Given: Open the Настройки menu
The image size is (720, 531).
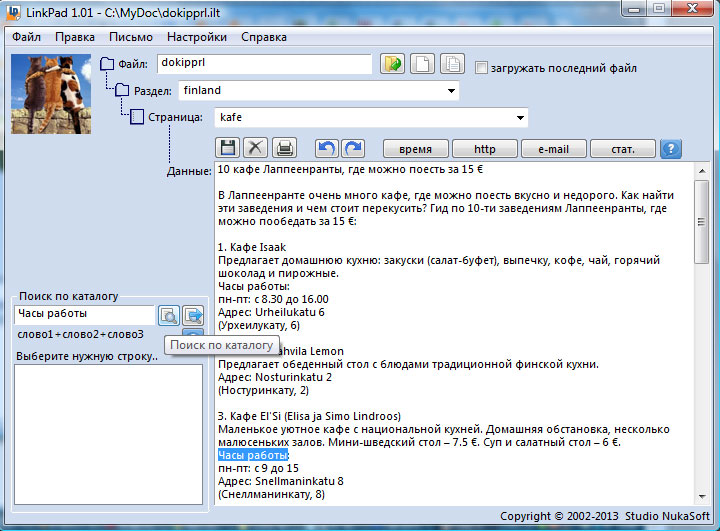Looking at the screenshot, I should pos(197,37).
